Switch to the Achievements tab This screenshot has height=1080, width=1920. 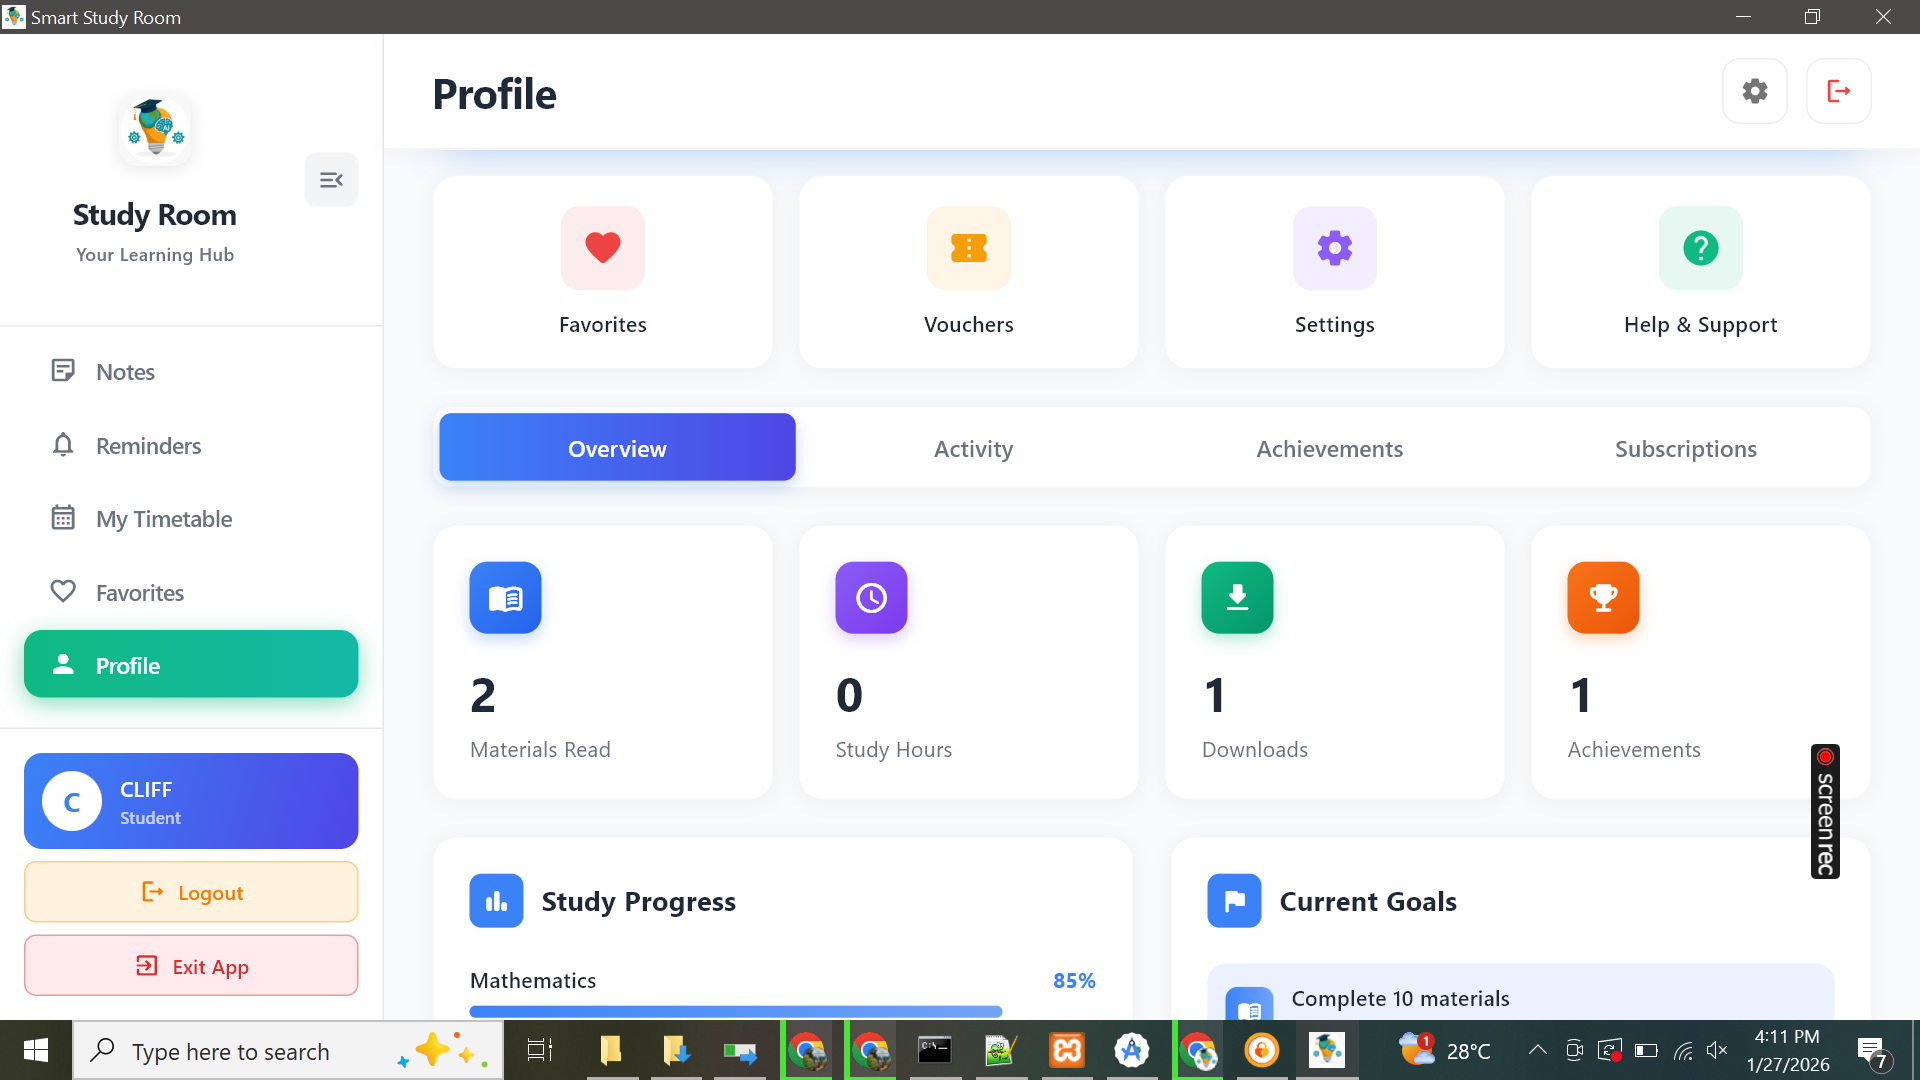click(x=1329, y=448)
